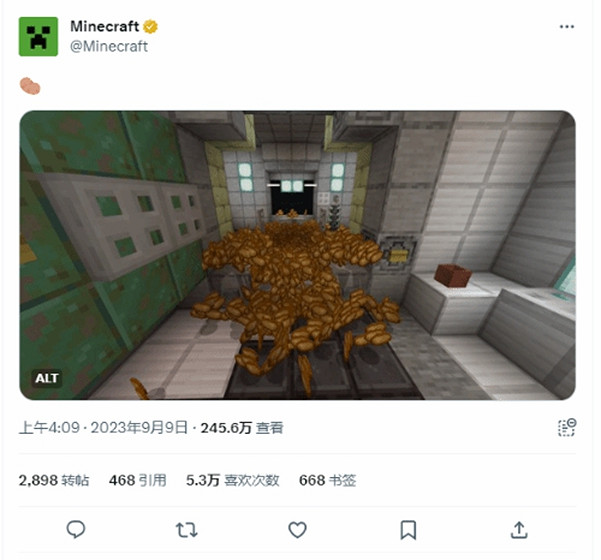This screenshot has height=560, width=601.
Task: Open reader view icon beside view count
Action: tap(567, 427)
